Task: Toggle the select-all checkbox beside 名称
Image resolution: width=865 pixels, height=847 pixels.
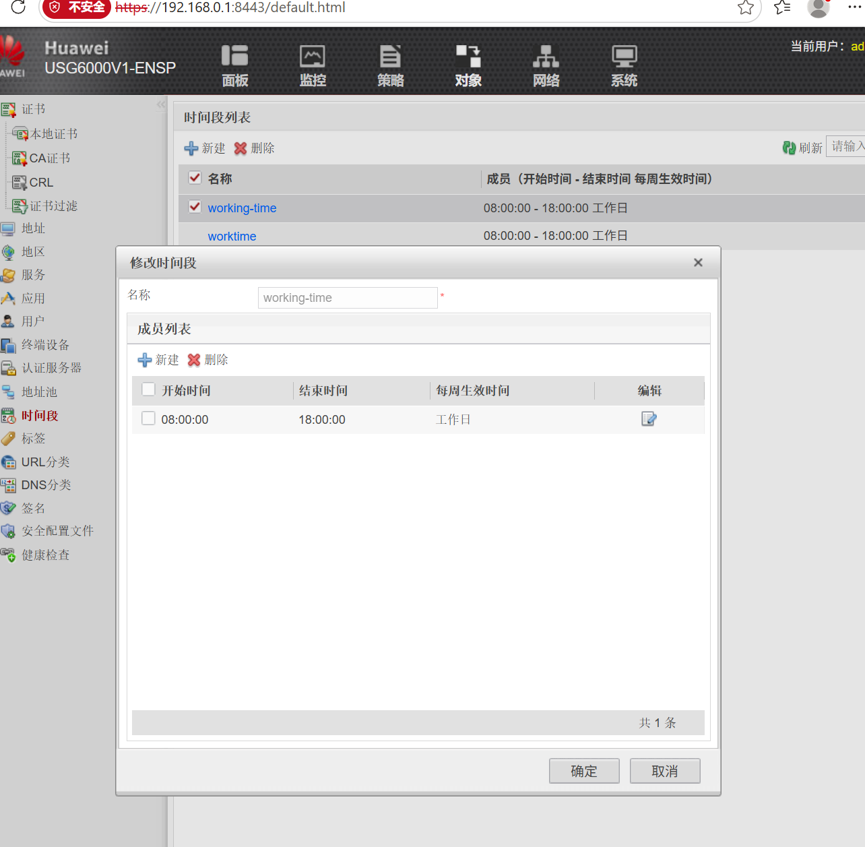Action: (194, 178)
